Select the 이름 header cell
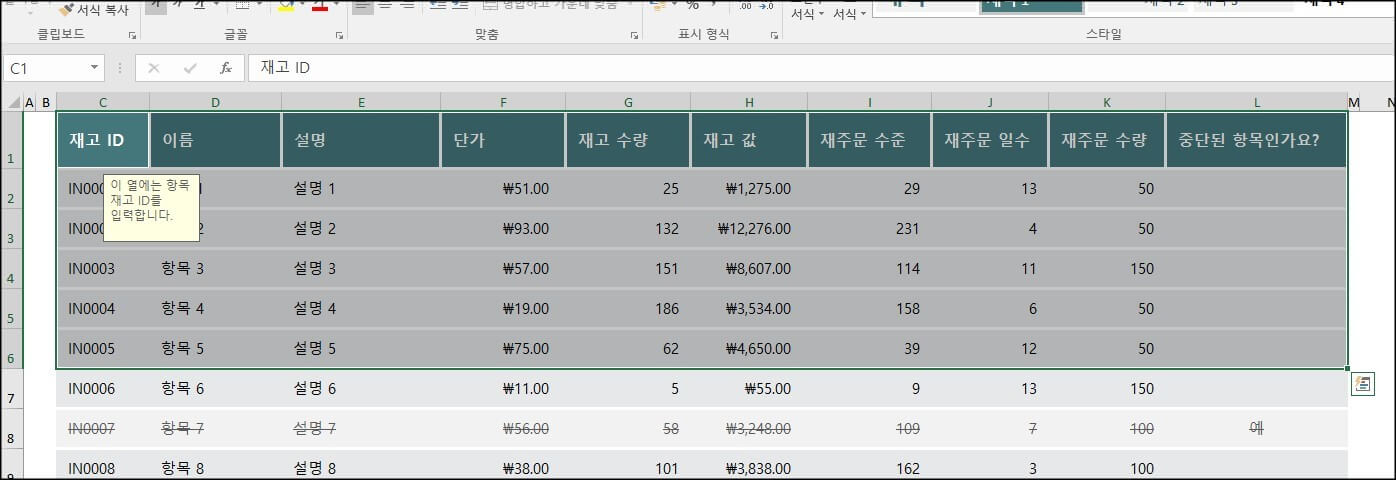This screenshot has height=480, width=1396. click(x=215, y=140)
